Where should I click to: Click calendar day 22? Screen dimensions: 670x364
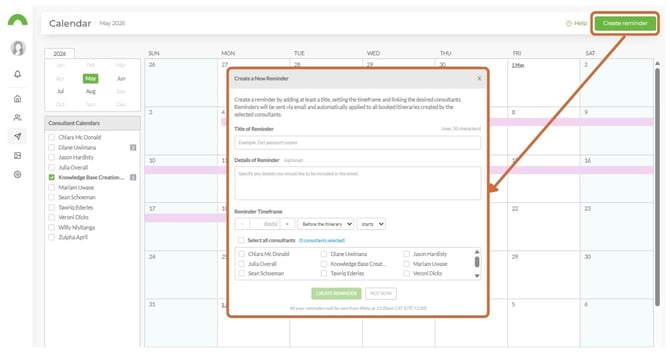[515, 208]
